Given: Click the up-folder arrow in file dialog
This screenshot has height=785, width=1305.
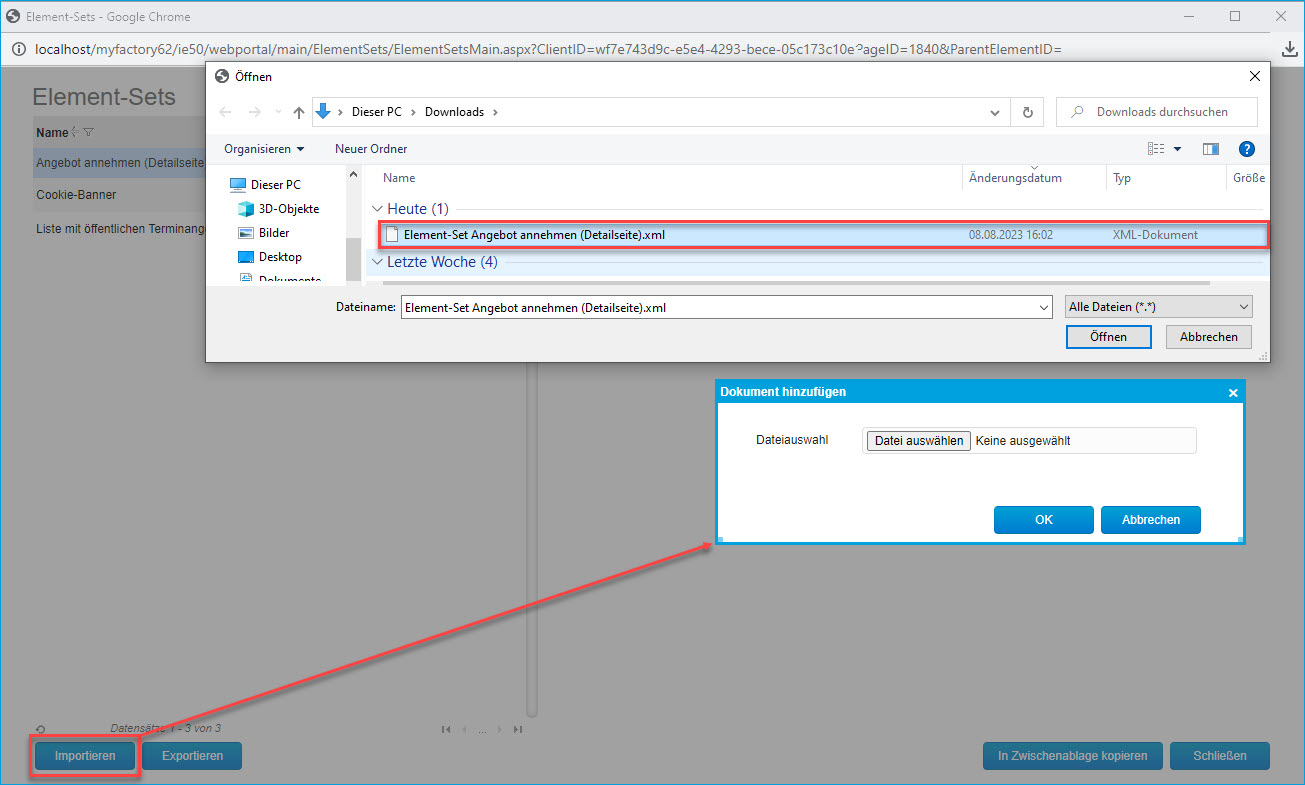Looking at the screenshot, I should pos(299,112).
